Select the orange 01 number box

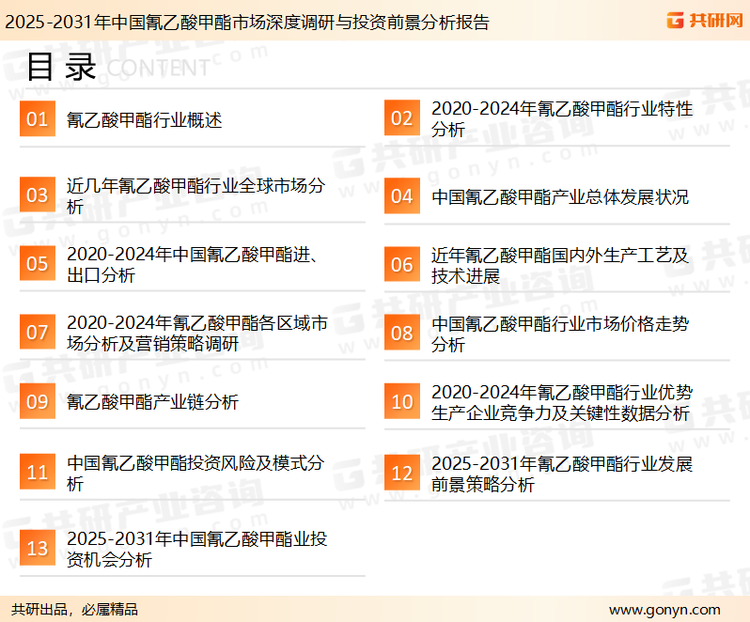[x=37, y=119]
